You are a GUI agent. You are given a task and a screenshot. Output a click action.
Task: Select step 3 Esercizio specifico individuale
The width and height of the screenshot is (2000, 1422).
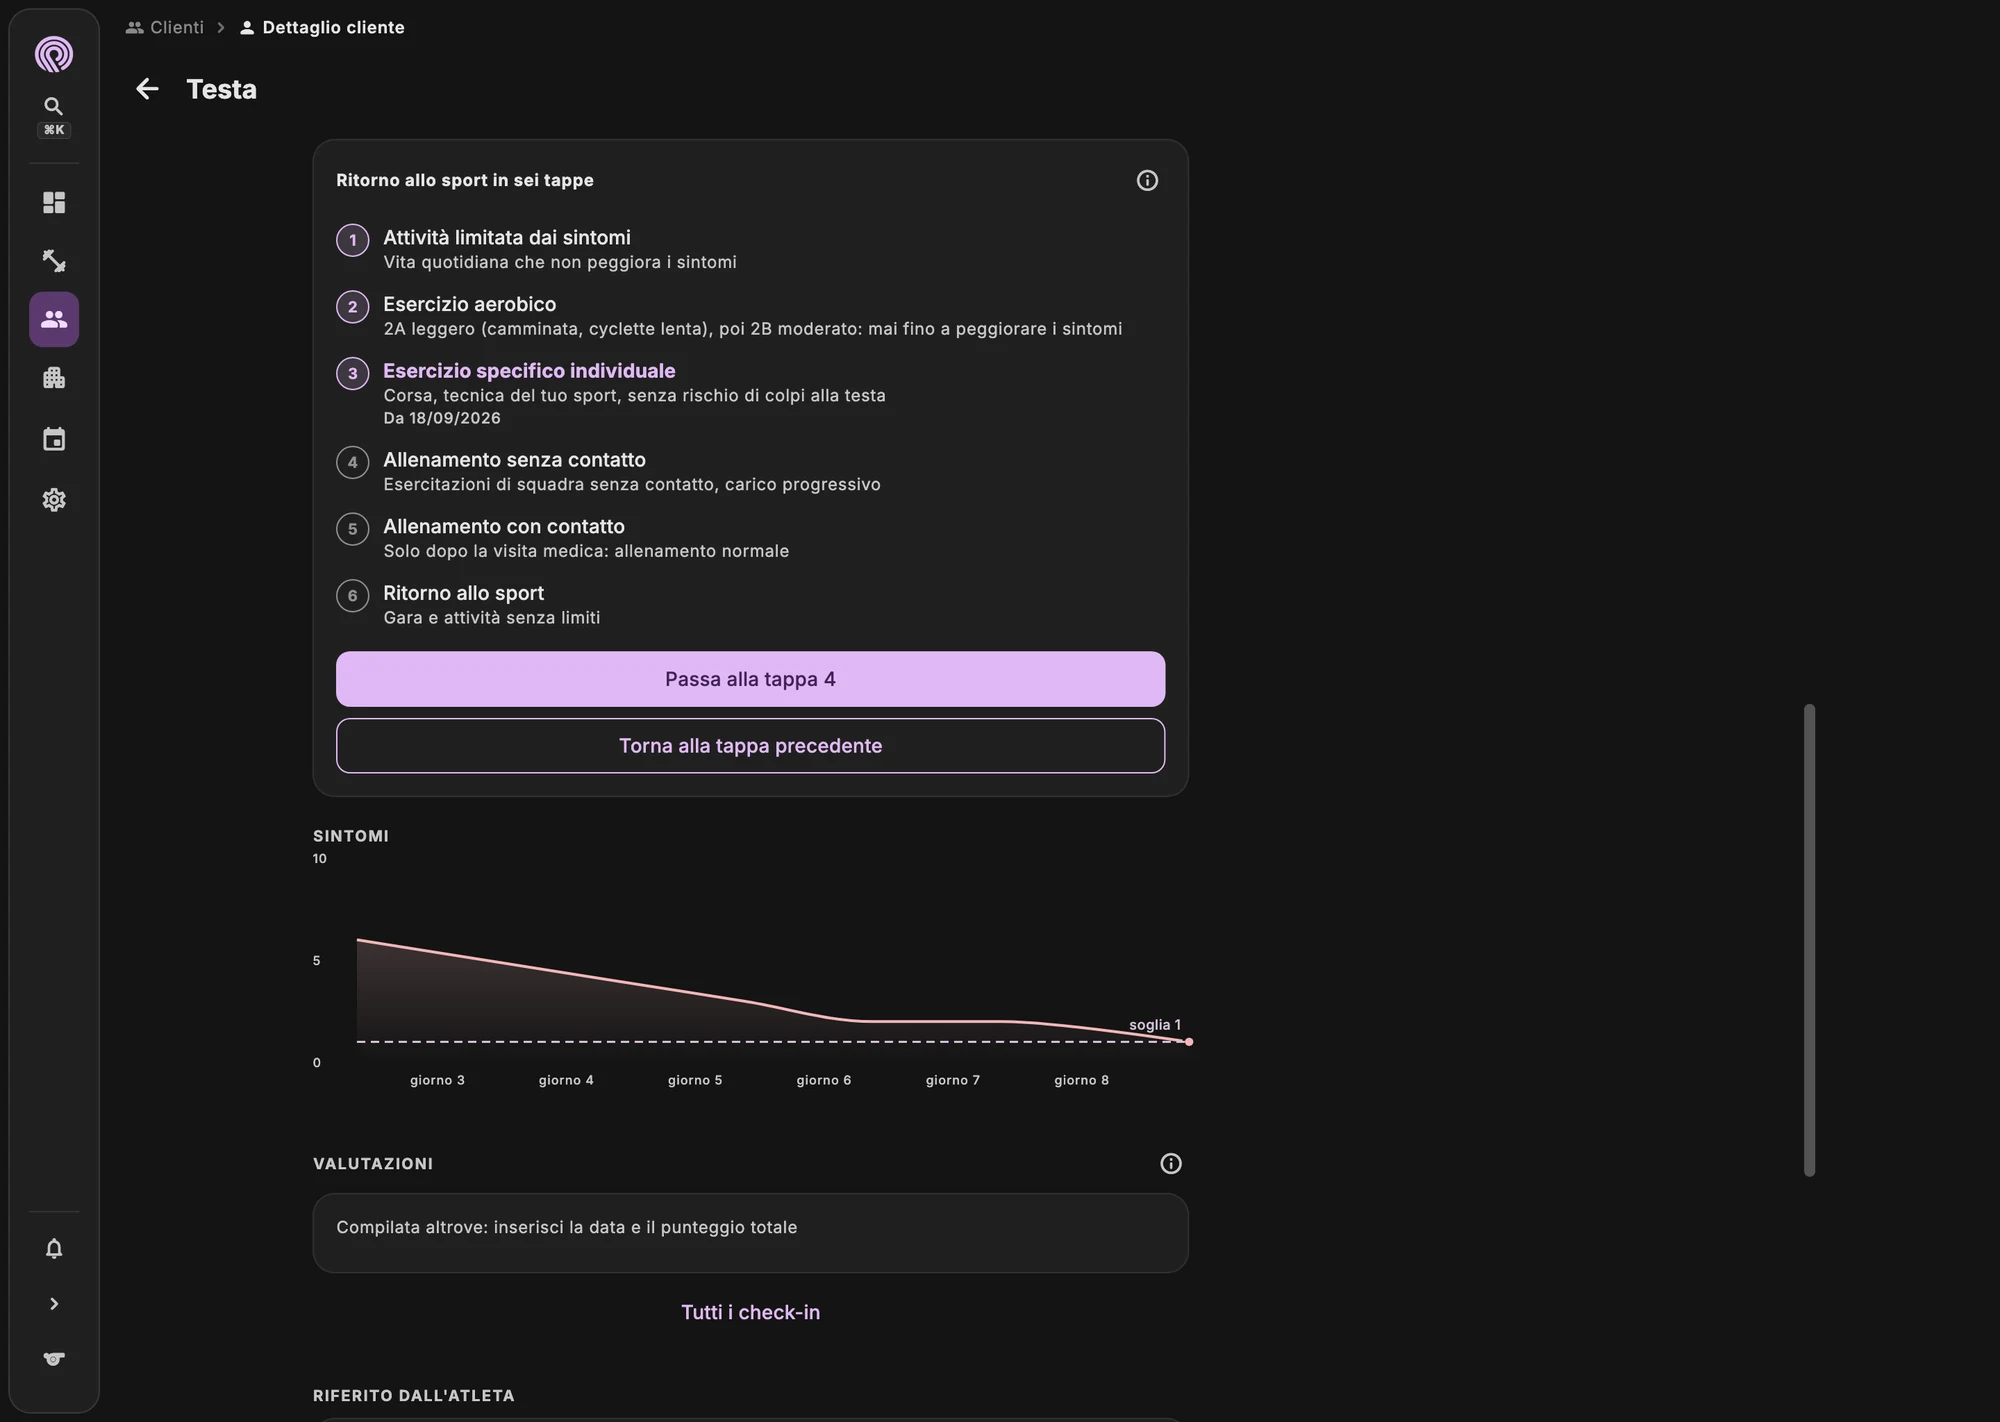(x=750, y=394)
